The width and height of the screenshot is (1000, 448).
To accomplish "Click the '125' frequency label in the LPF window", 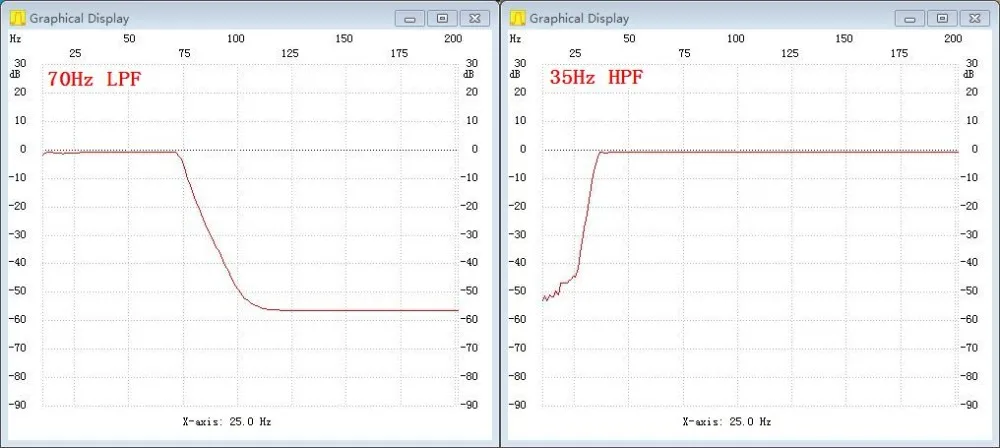I will 290,54.
